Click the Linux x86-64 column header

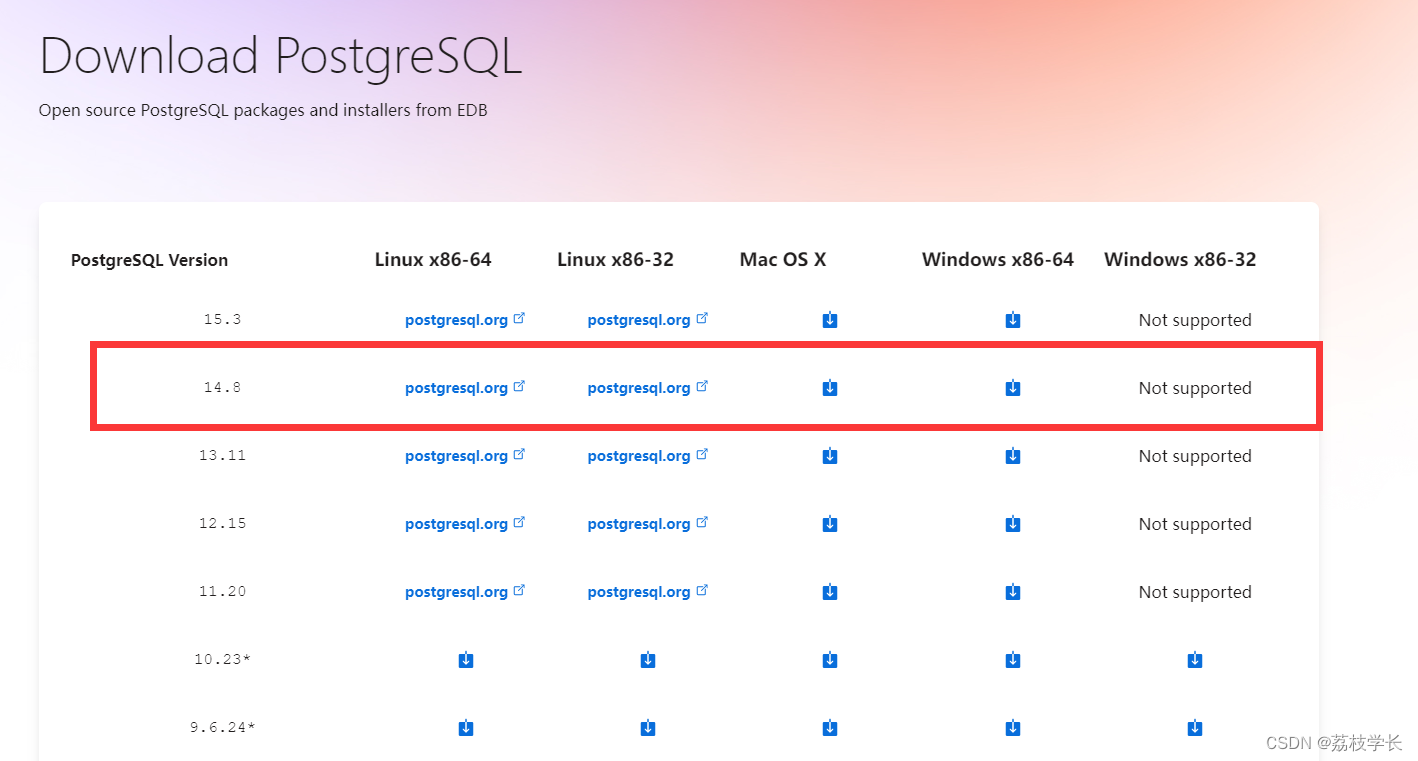pyautogui.click(x=433, y=260)
